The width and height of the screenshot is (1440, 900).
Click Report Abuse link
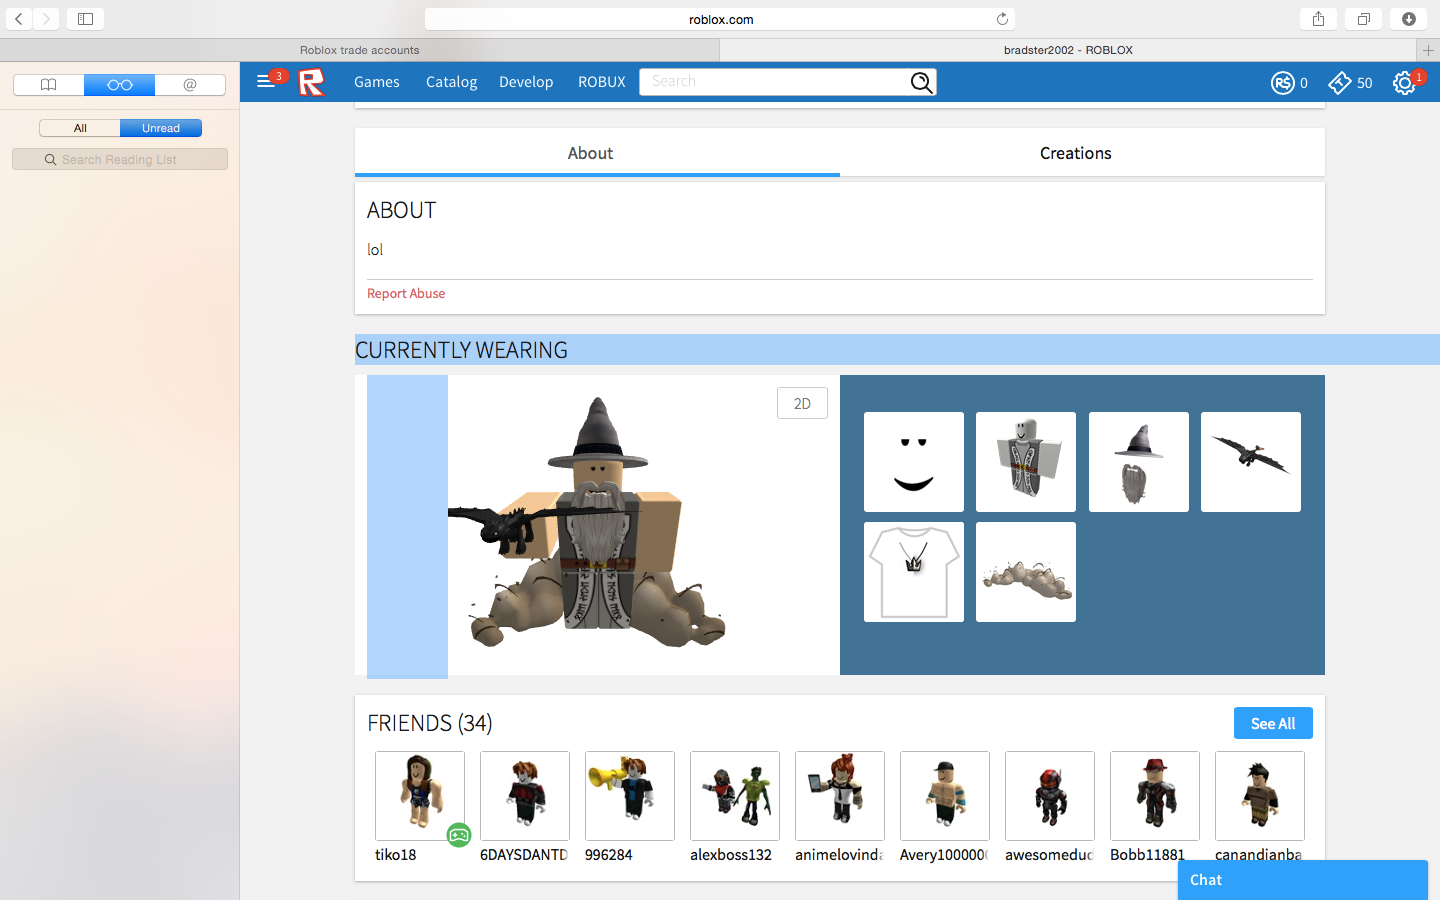pyautogui.click(x=406, y=293)
